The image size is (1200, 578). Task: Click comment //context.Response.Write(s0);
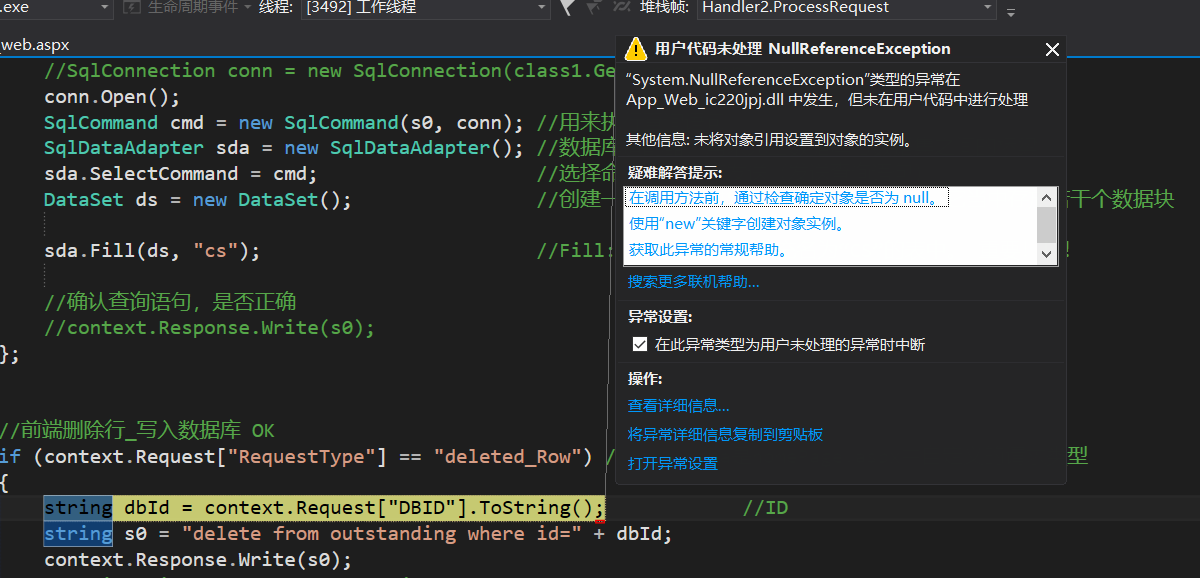pyautogui.click(x=210, y=328)
